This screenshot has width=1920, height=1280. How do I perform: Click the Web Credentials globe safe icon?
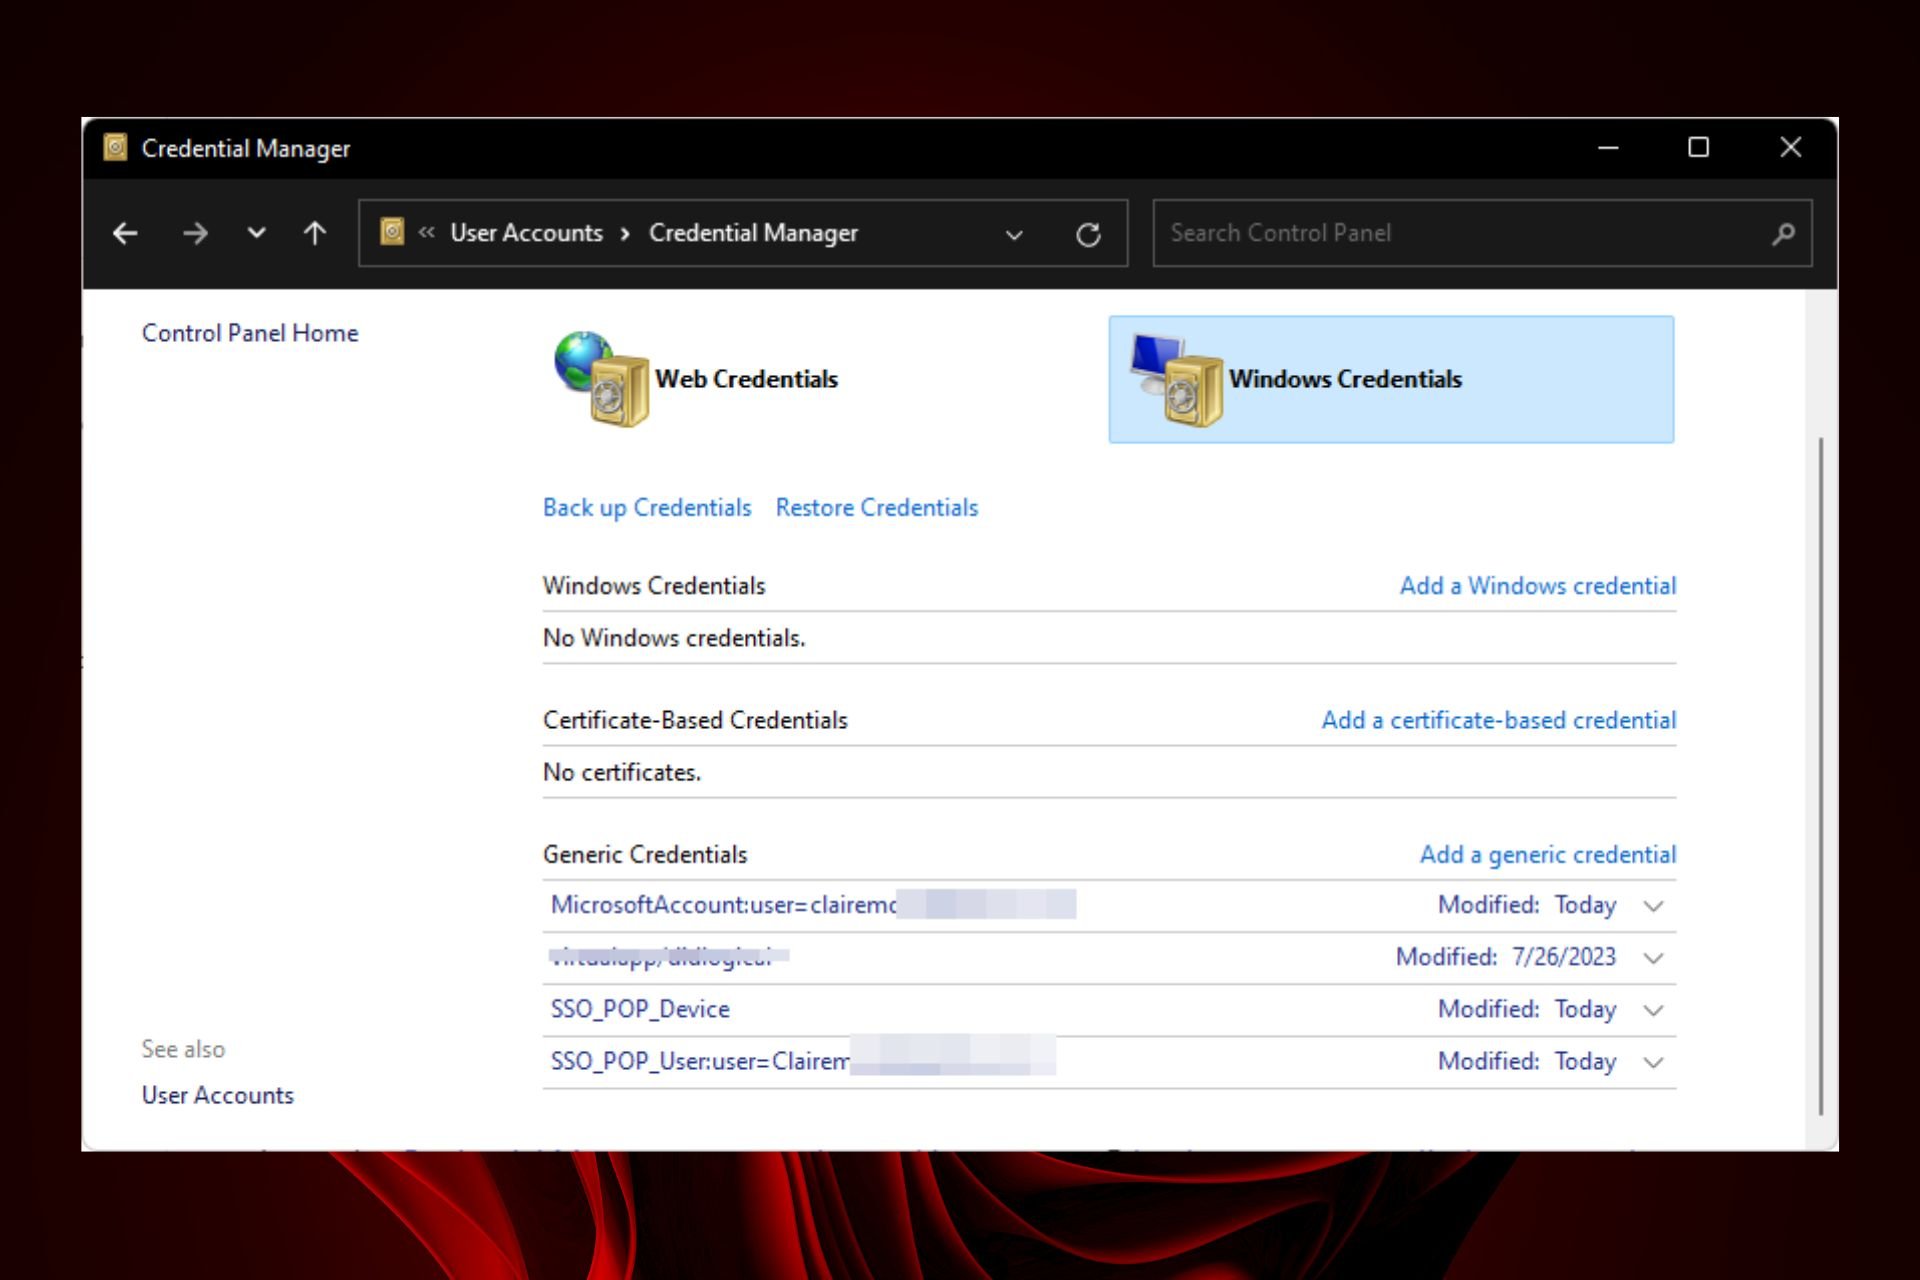coord(601,379)
